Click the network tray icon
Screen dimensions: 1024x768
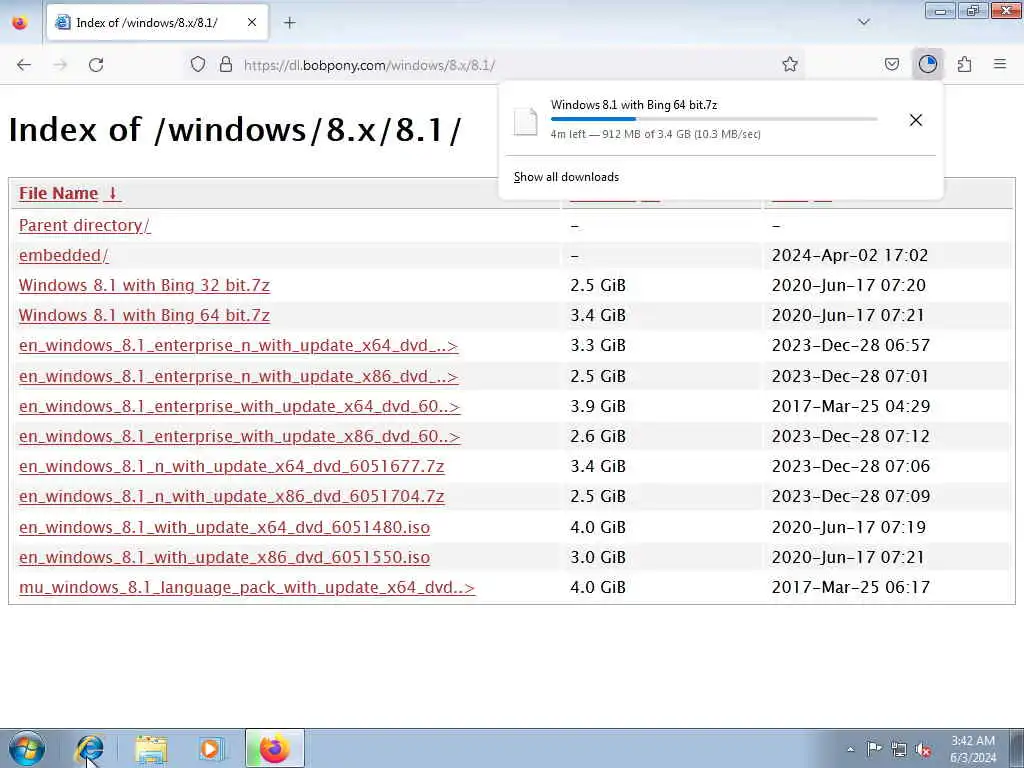point(899,749)
